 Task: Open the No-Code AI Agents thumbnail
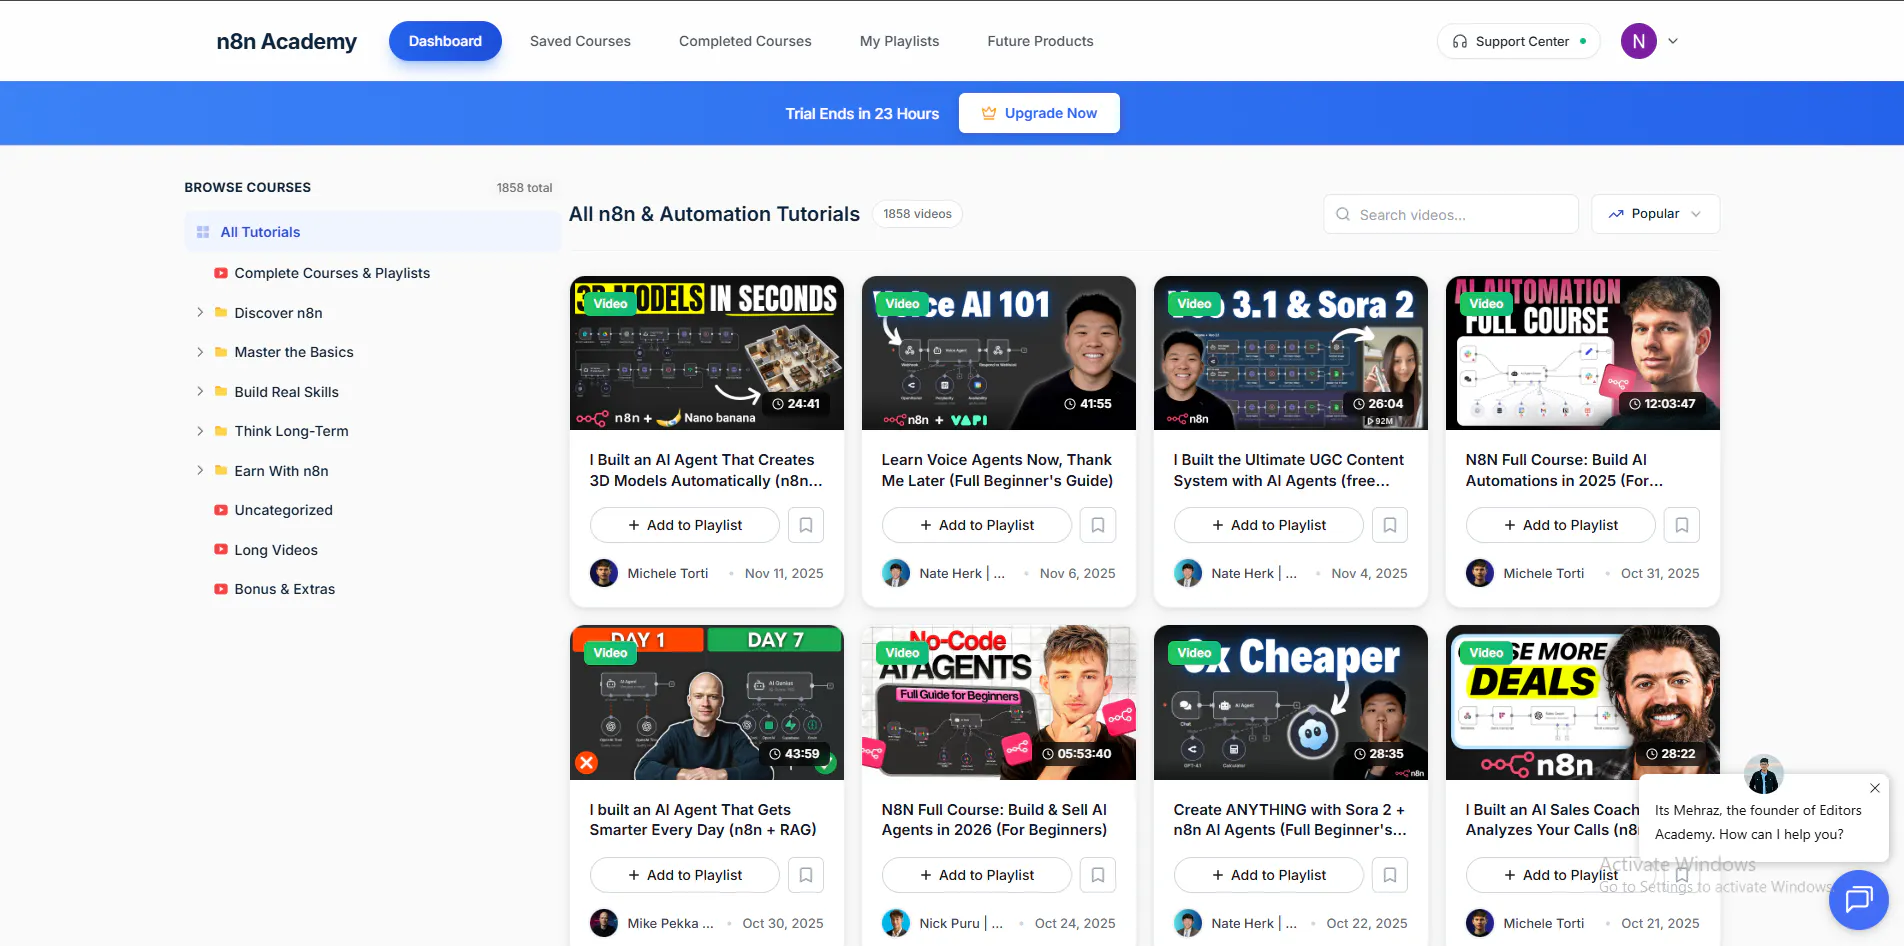tap(999, 703)
